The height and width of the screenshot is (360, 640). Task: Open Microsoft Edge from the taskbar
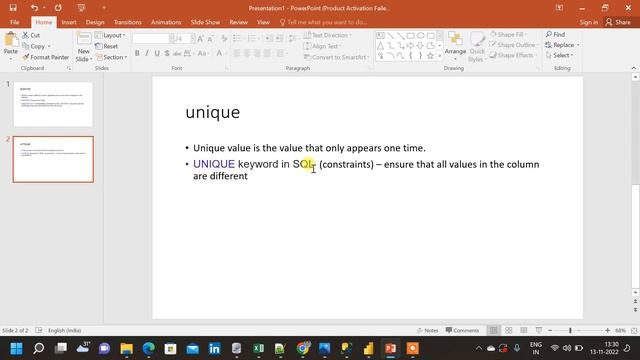tap(149, 348)
